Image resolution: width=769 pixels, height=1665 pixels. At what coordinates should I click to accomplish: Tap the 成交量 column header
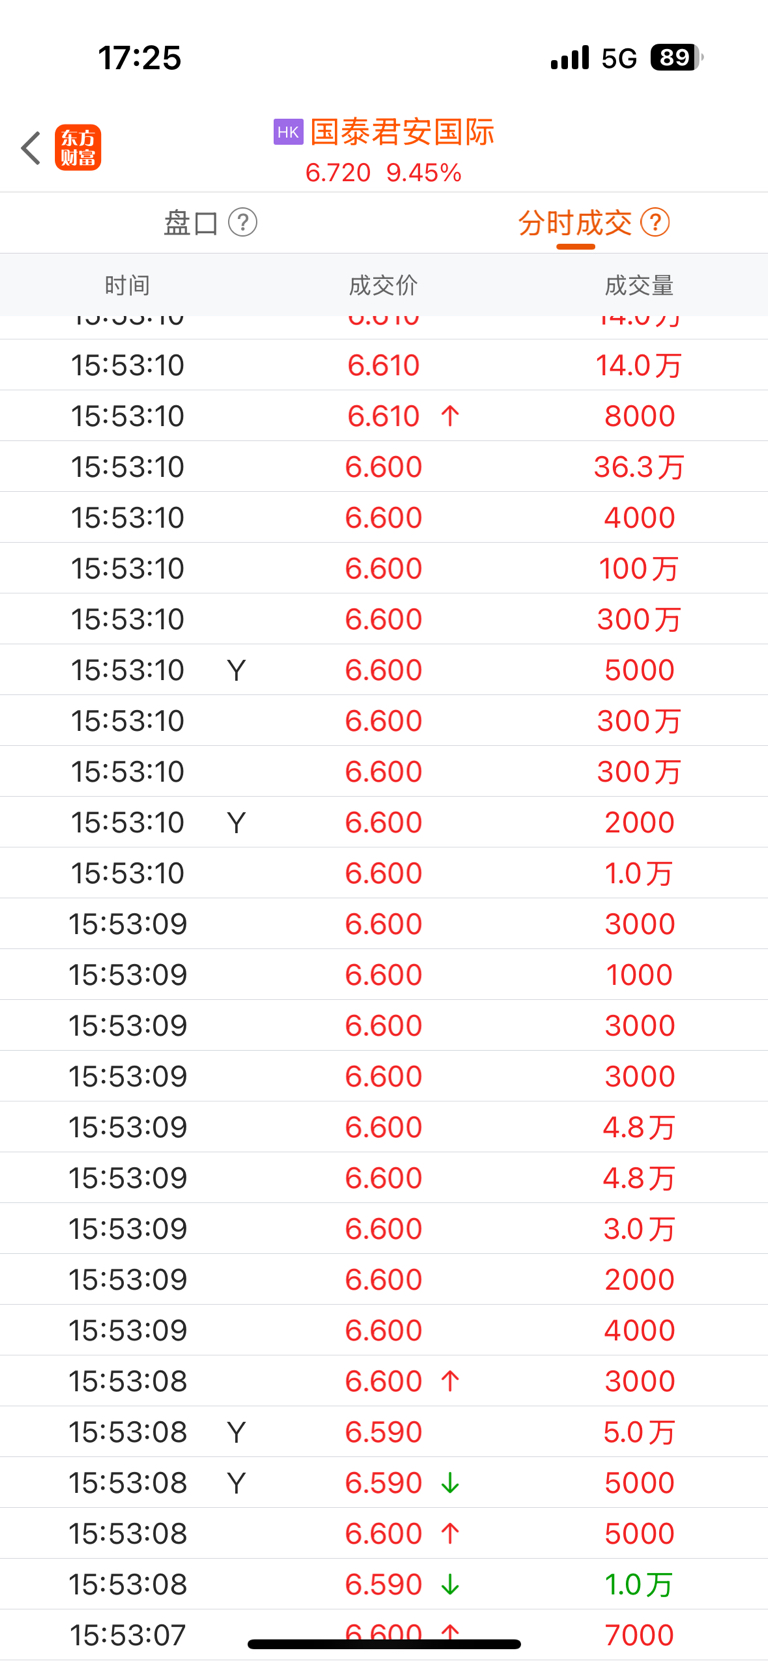(x=639, y=285)
